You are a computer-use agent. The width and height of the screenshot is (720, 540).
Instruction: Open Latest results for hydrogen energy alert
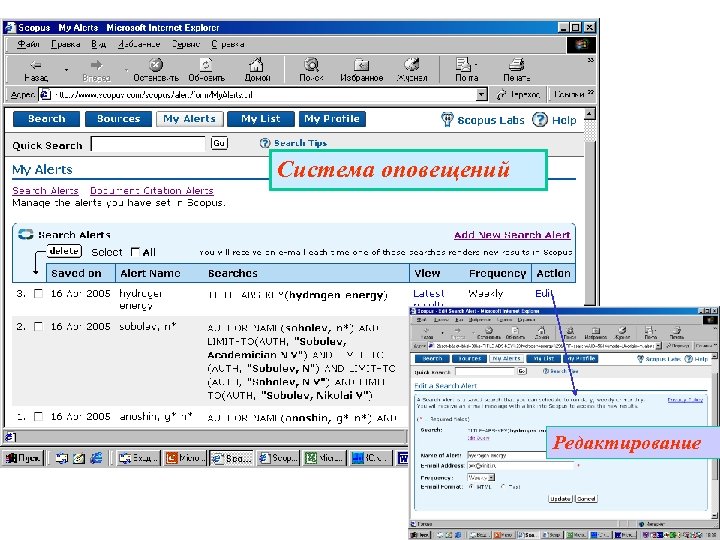[428, 298]
